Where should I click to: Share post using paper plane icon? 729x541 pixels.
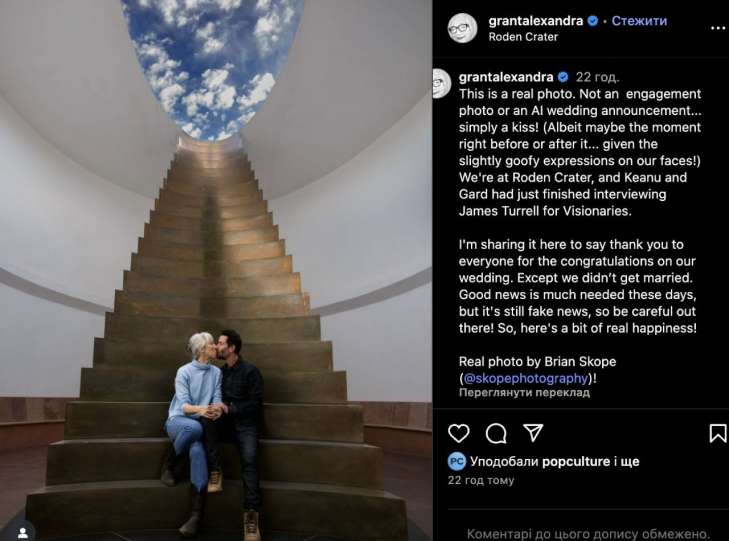[533, 433]
